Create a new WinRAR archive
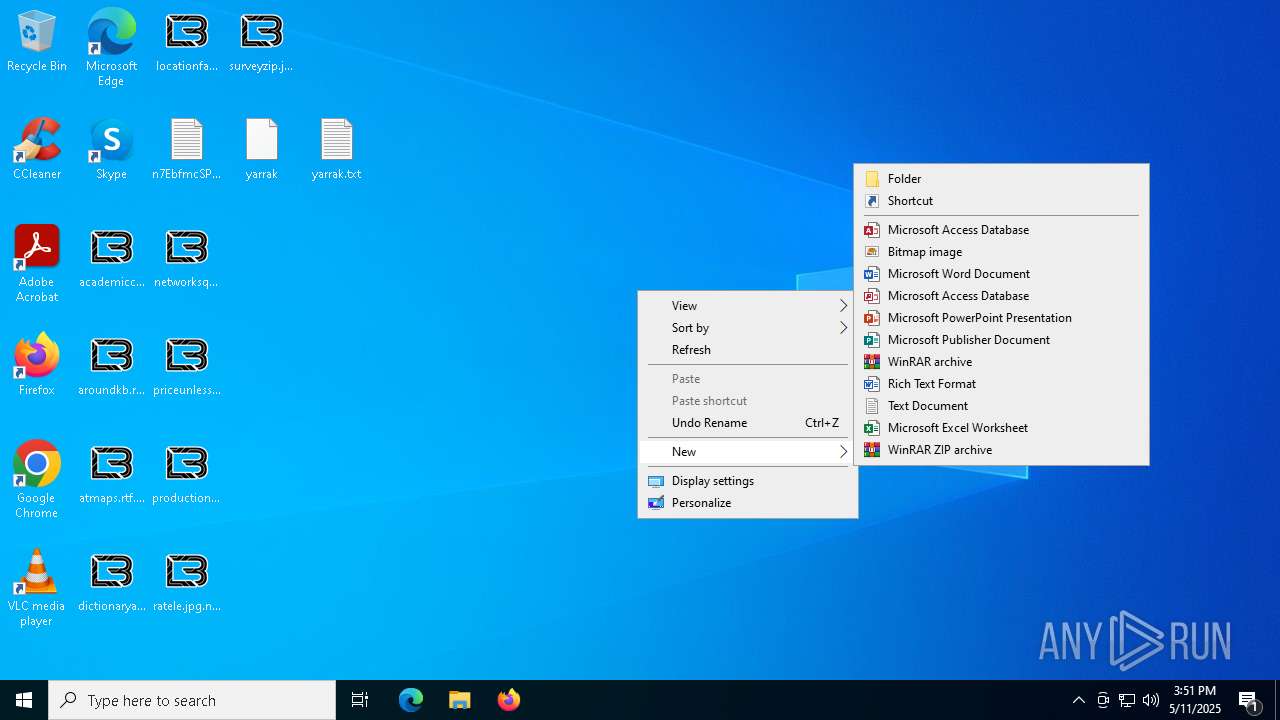 coord(1001,362)
